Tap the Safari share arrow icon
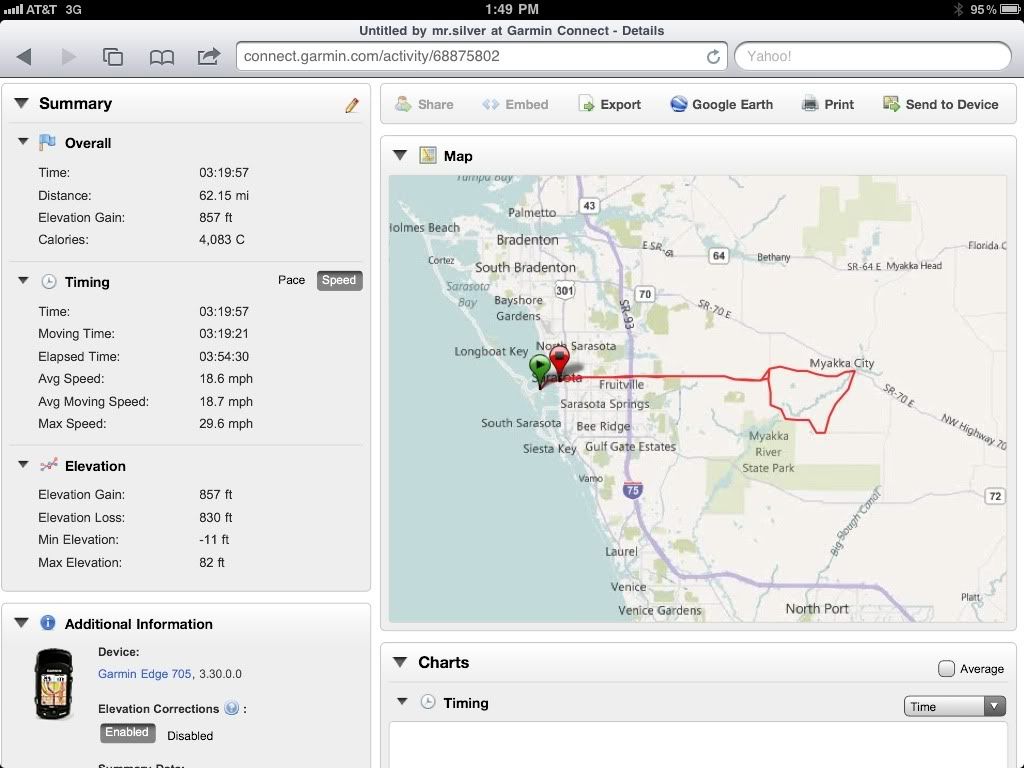This screenshot has width=1024, height=768. click(x=208, y=57)
